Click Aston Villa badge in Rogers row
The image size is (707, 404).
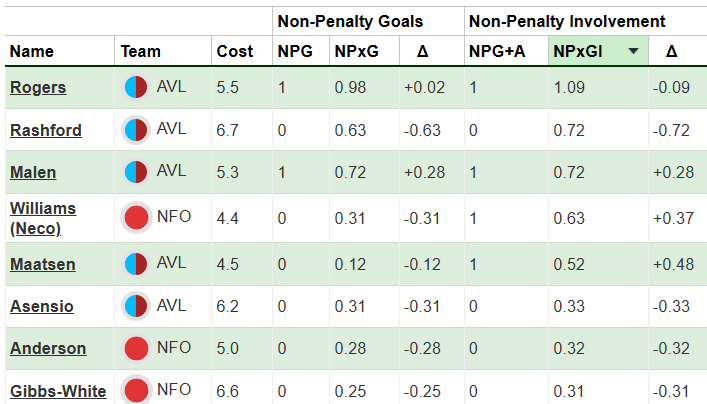137,87
